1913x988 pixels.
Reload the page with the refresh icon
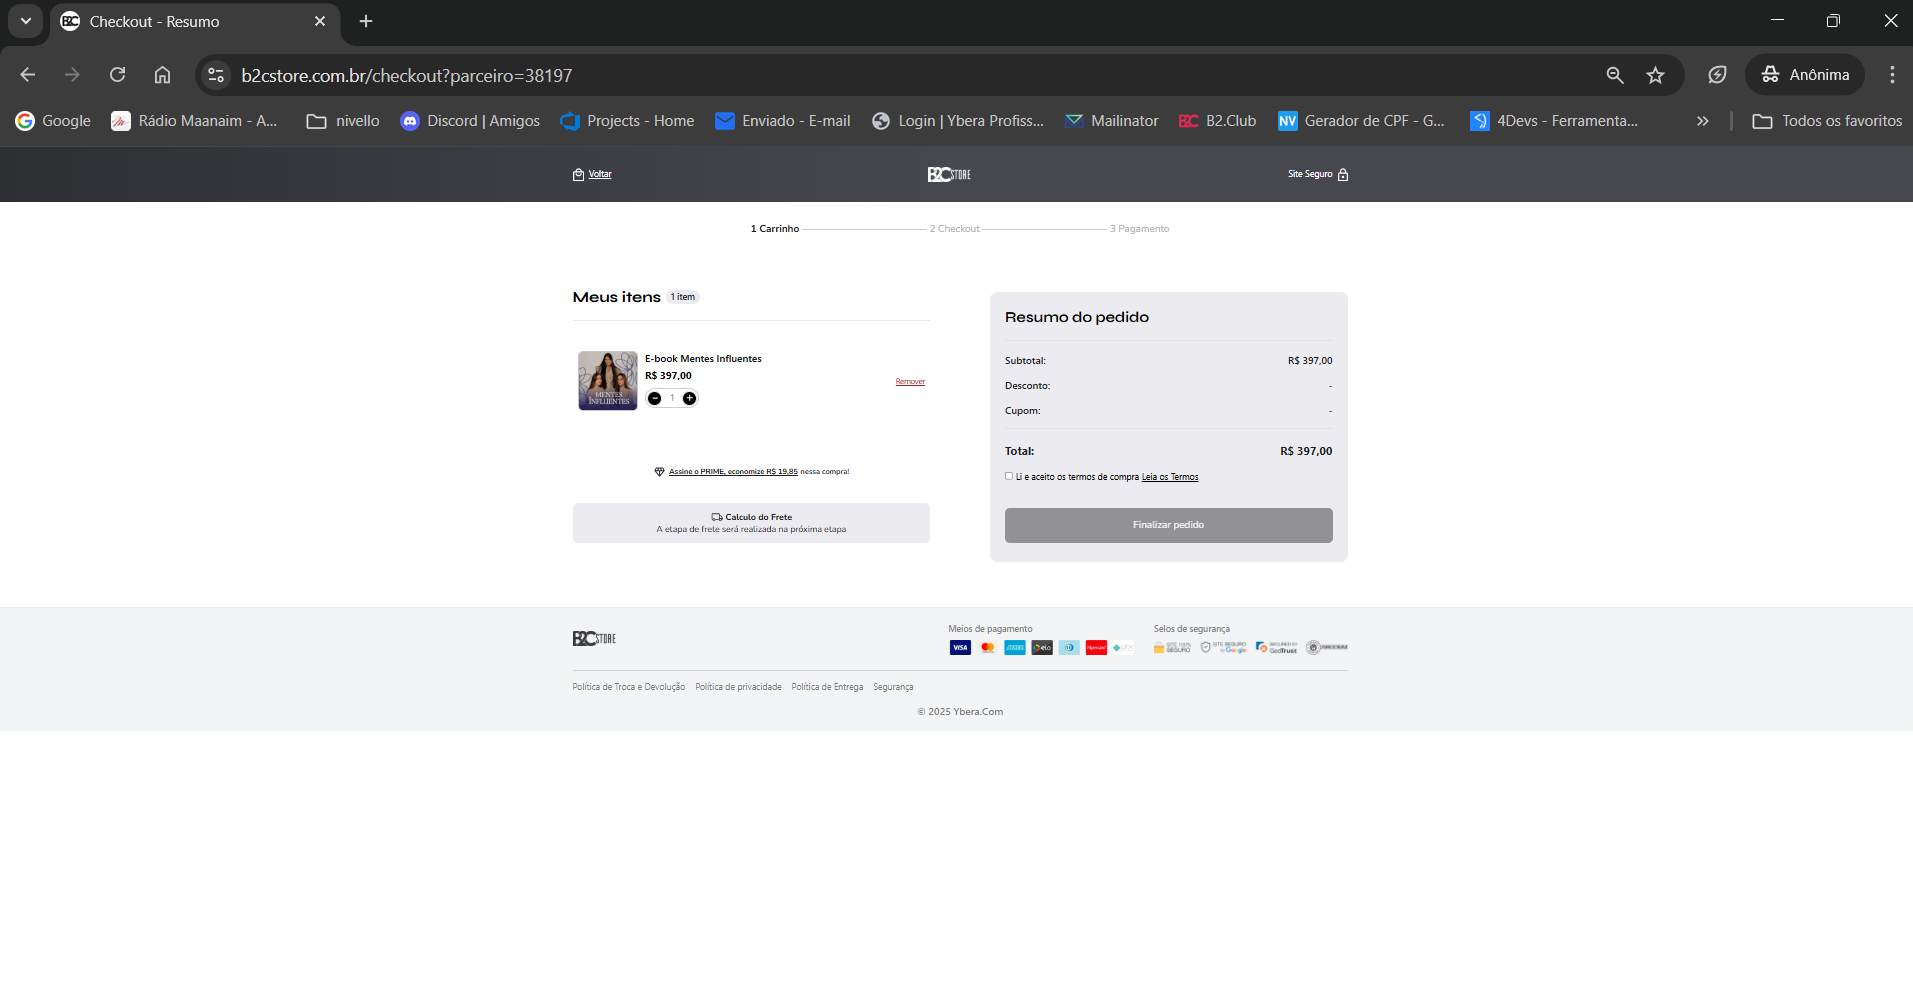117,75
